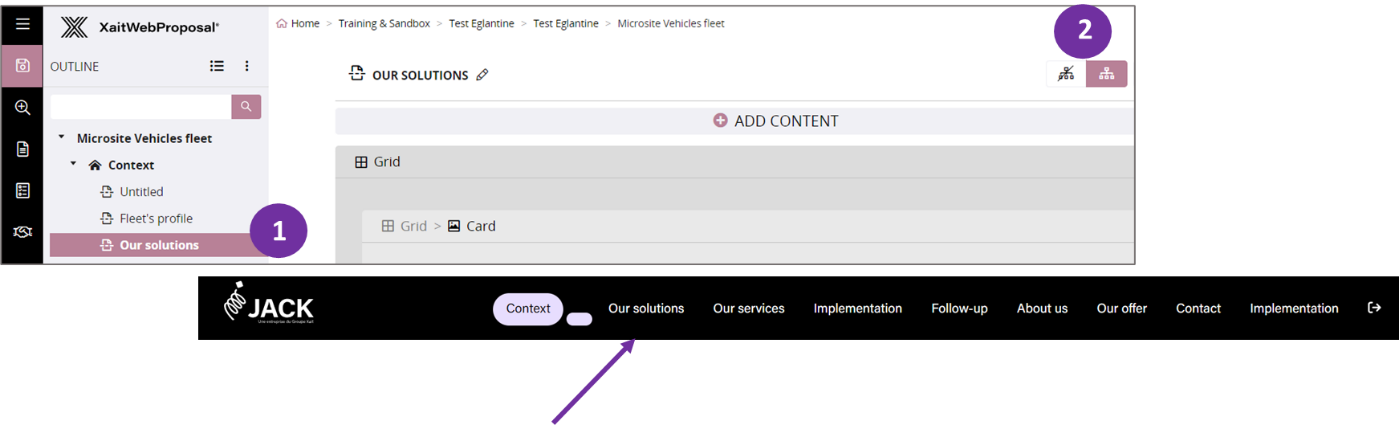The width and height of the screenshot is (1399, 425).
Task: Click the outline search input field
Action: [140, 107]
